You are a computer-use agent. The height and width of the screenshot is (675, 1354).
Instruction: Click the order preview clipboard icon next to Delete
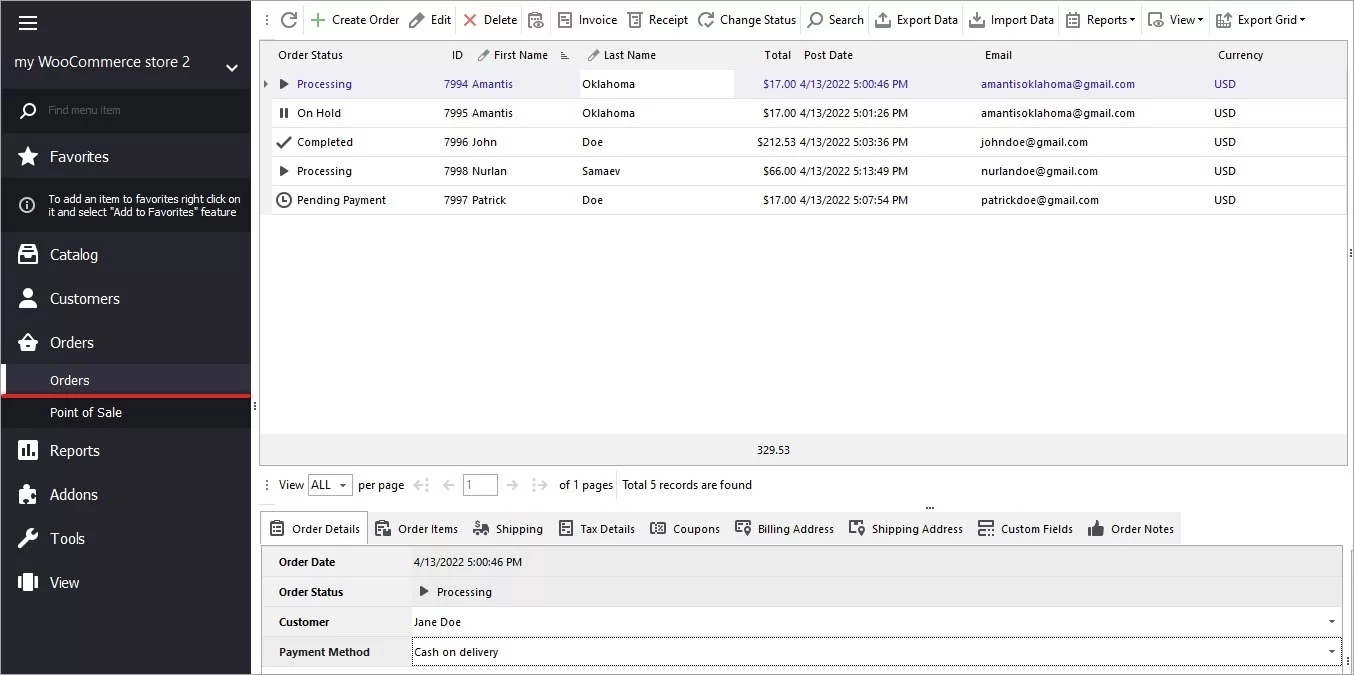536,19
